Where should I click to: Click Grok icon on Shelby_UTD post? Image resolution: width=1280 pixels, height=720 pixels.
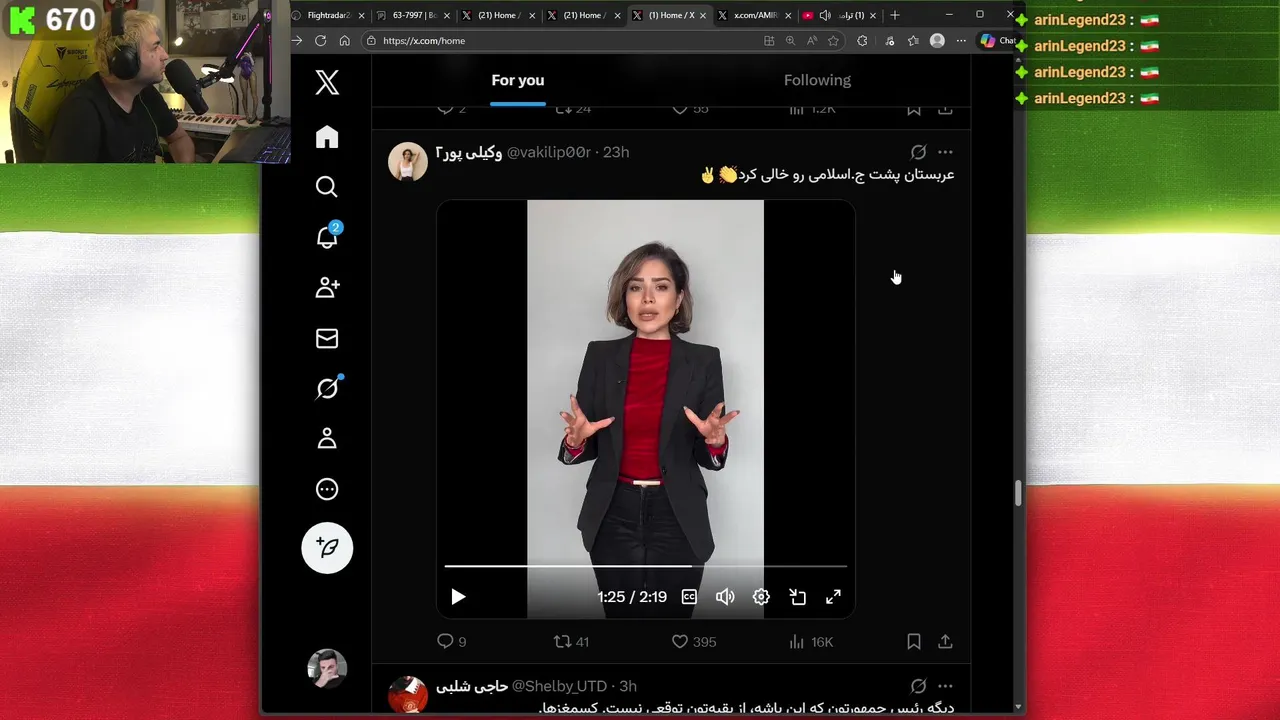pyautogui.click(x=918, y=686)
